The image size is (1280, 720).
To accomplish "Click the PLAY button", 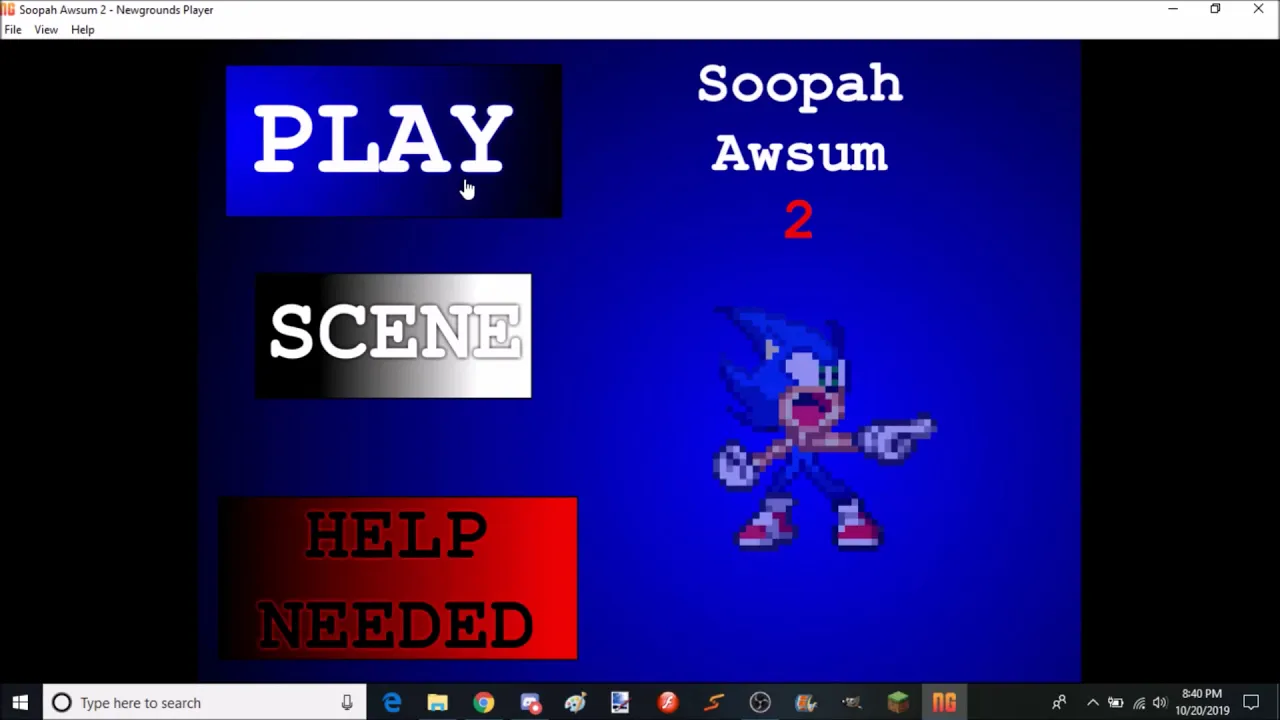I will [393, 141].
